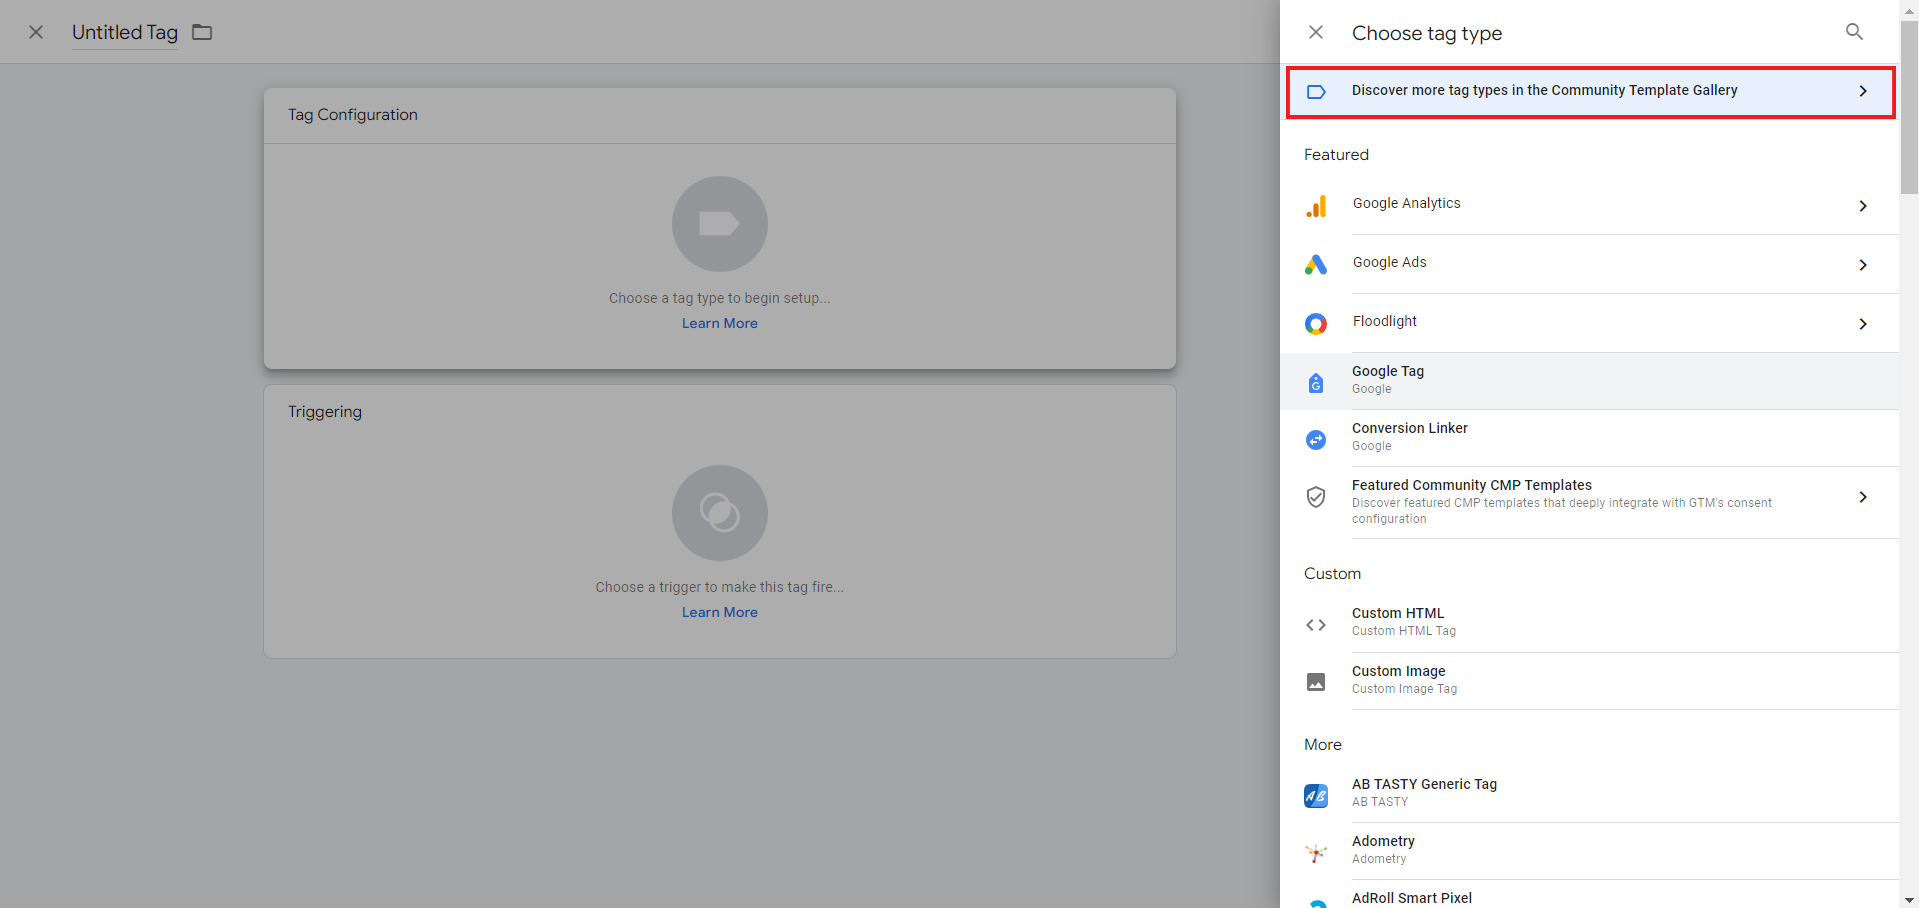The image size is (1919, 908).
Task: Open the Community Template Gallery via chevron
Action: click(x=1862, y=90)
